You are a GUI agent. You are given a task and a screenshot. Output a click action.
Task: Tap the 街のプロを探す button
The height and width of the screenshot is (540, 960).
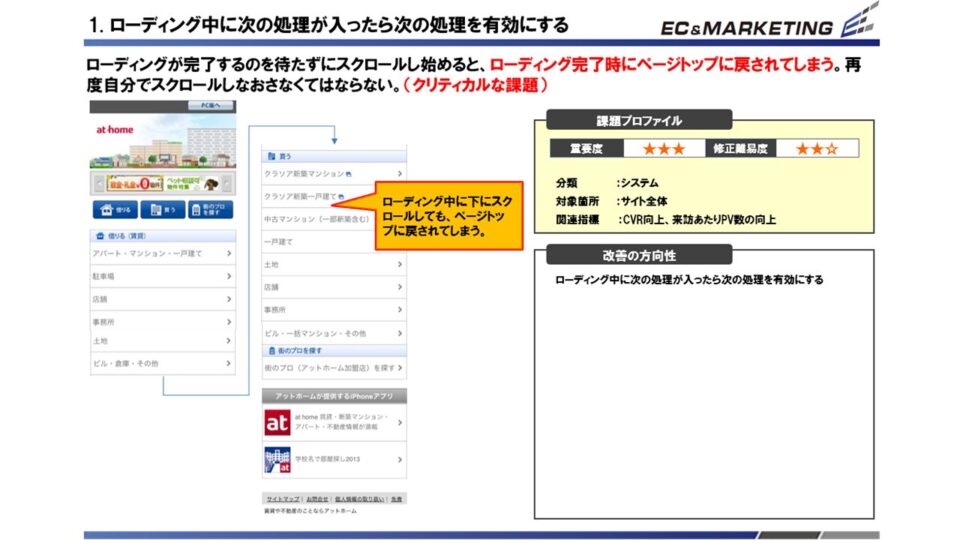pos(210,209)
